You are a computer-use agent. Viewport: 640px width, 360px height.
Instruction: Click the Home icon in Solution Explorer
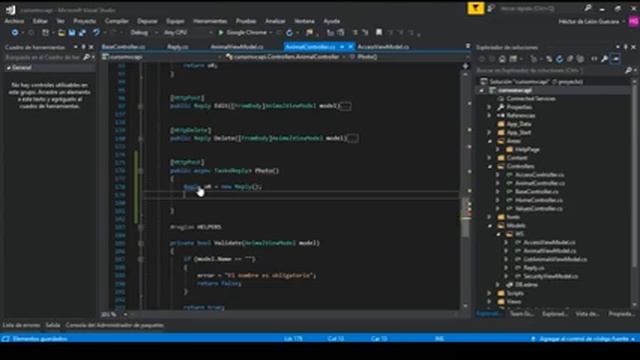(502, 59)
